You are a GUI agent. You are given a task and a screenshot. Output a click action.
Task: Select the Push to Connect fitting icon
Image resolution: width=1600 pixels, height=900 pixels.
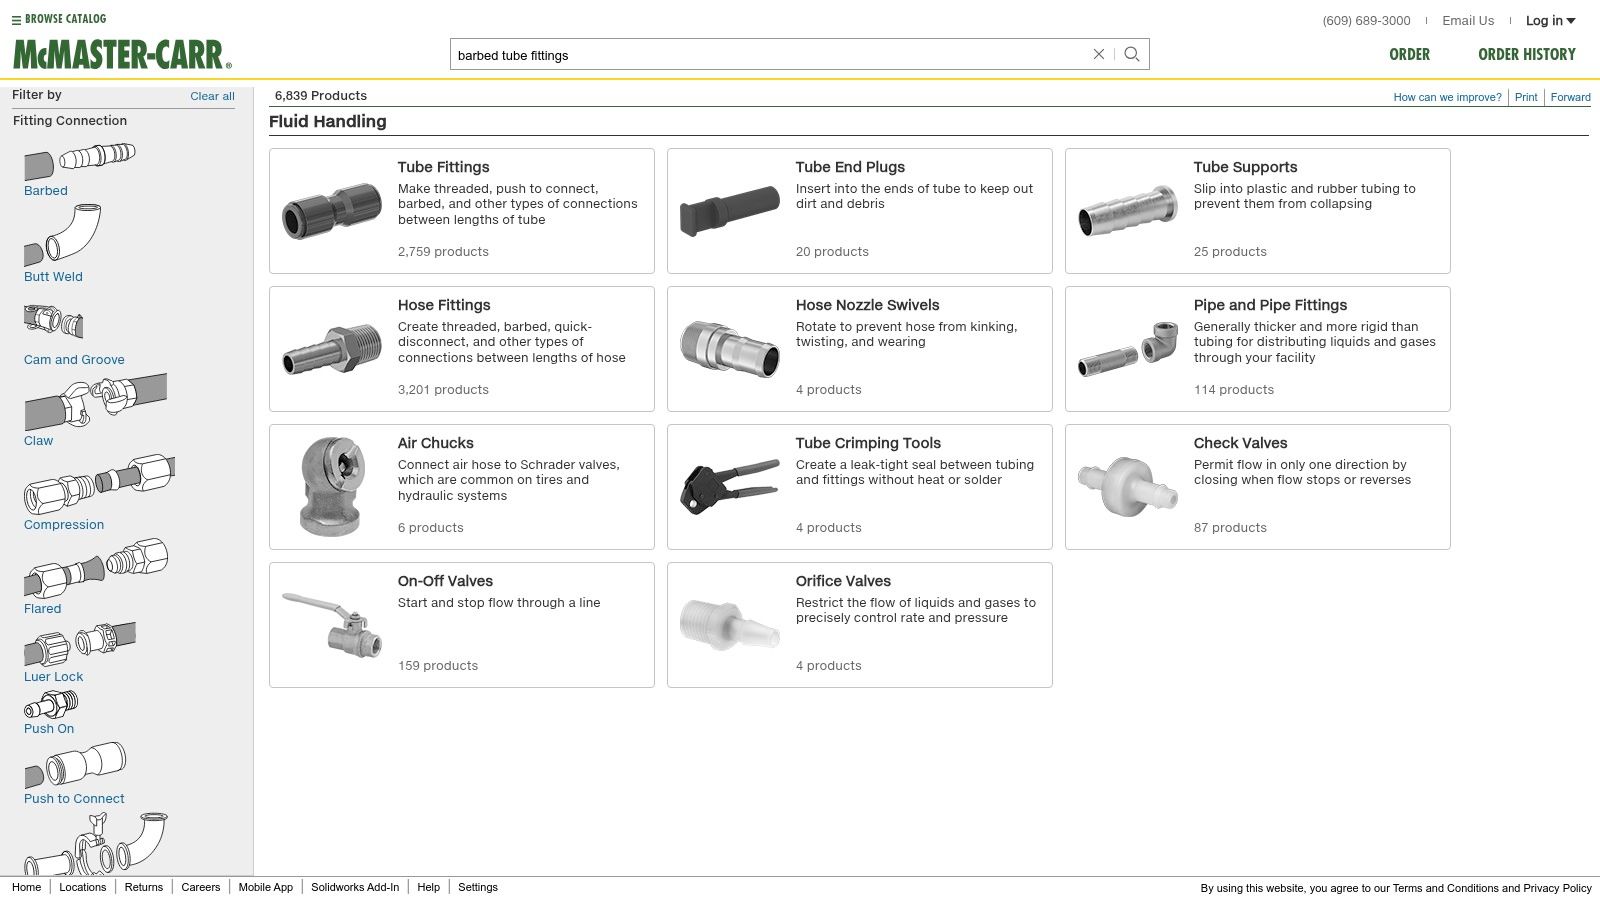pyautogui.click(x=75, y=766)
